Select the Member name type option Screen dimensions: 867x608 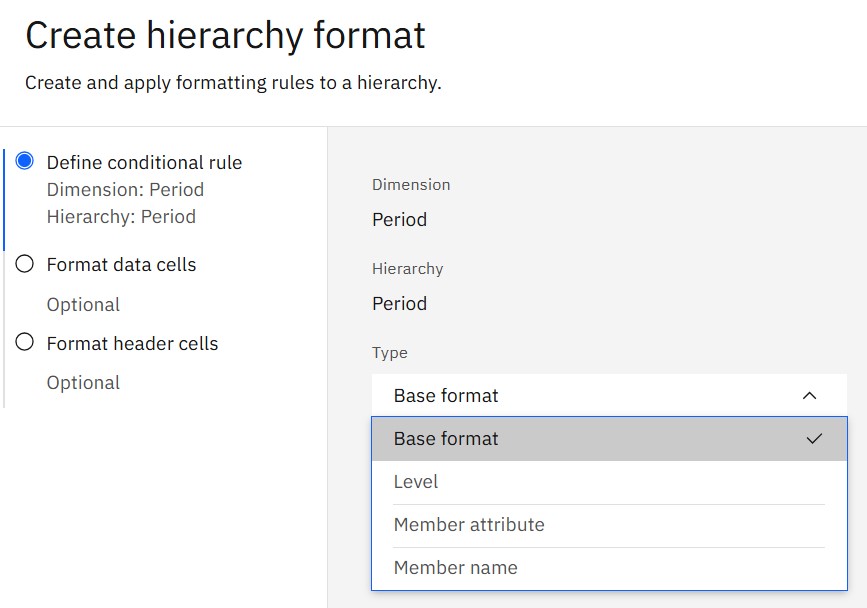tap(456, 568)
